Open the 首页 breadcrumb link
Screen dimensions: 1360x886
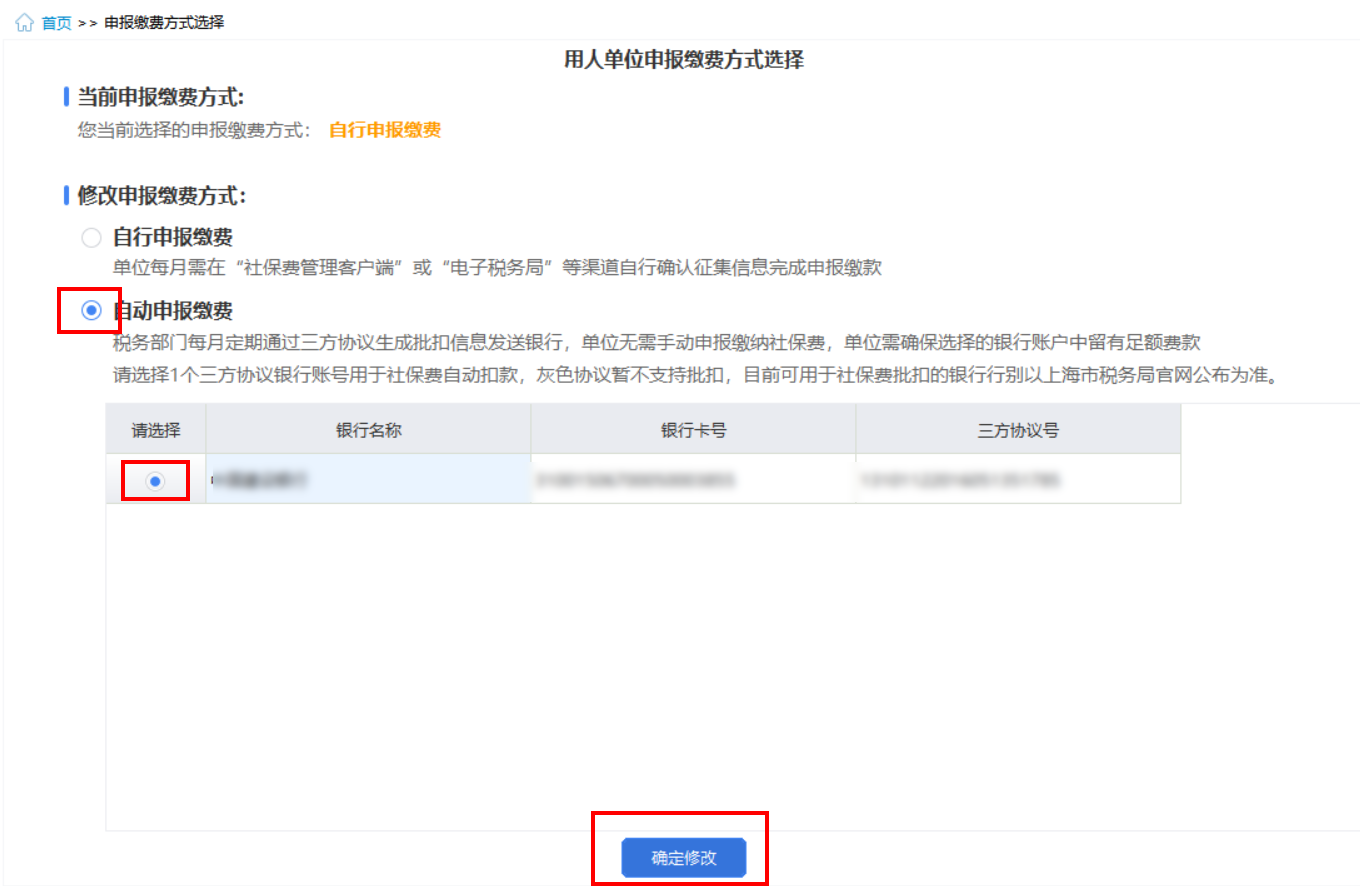56,23
